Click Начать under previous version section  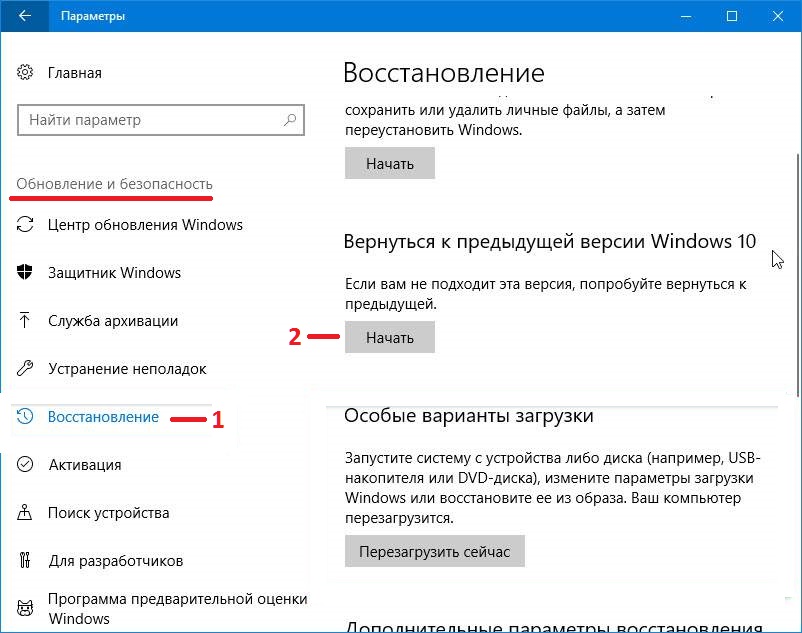390,337
